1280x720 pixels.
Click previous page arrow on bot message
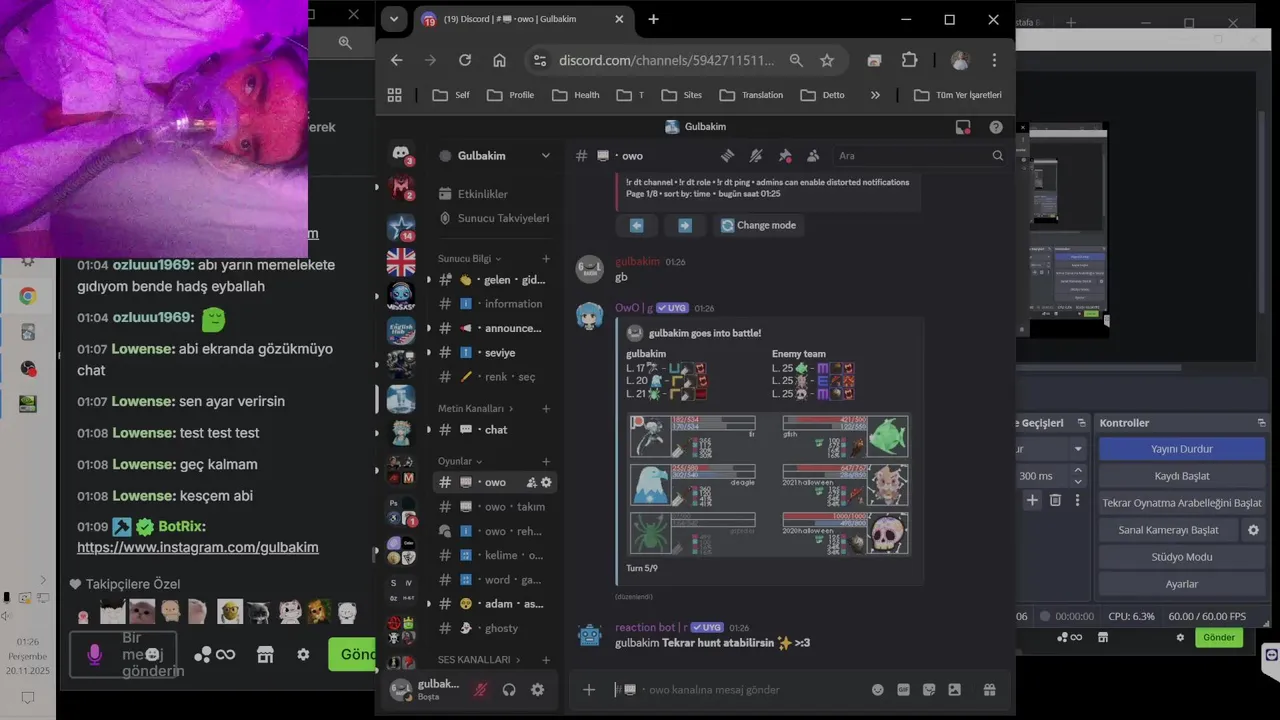coord(636,225)
